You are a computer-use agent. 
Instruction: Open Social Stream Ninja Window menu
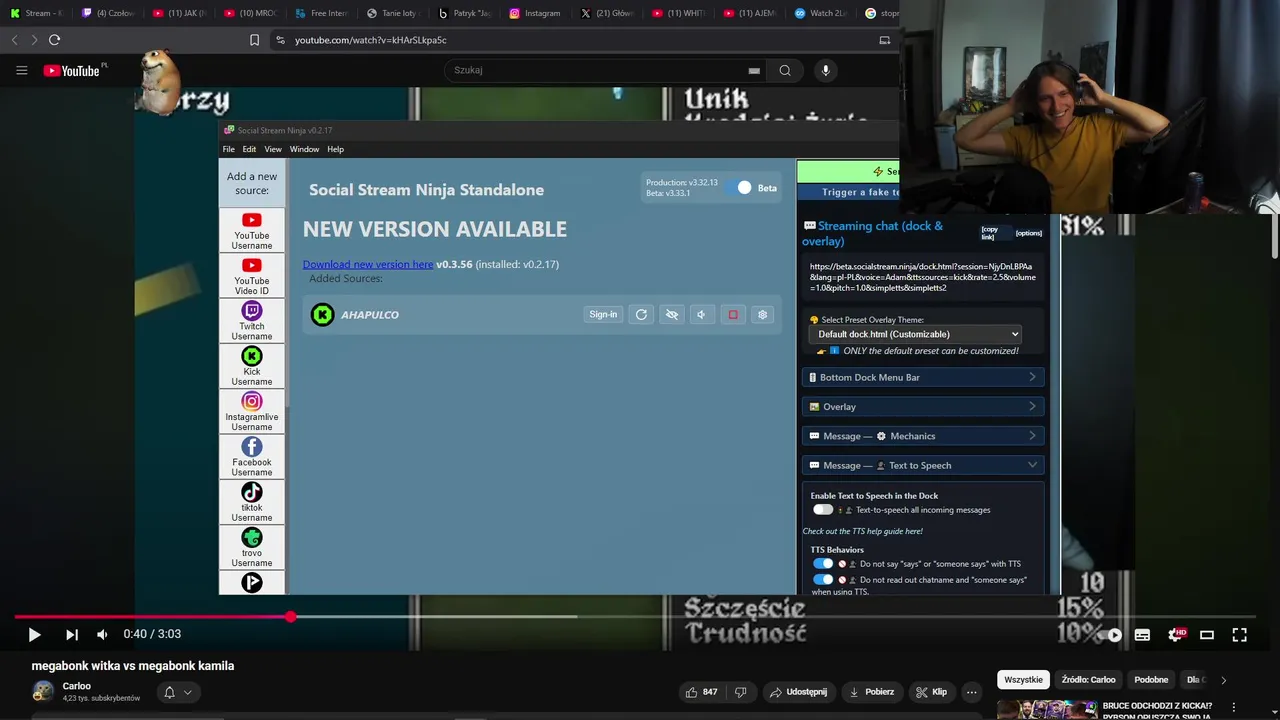click(304, 149)
